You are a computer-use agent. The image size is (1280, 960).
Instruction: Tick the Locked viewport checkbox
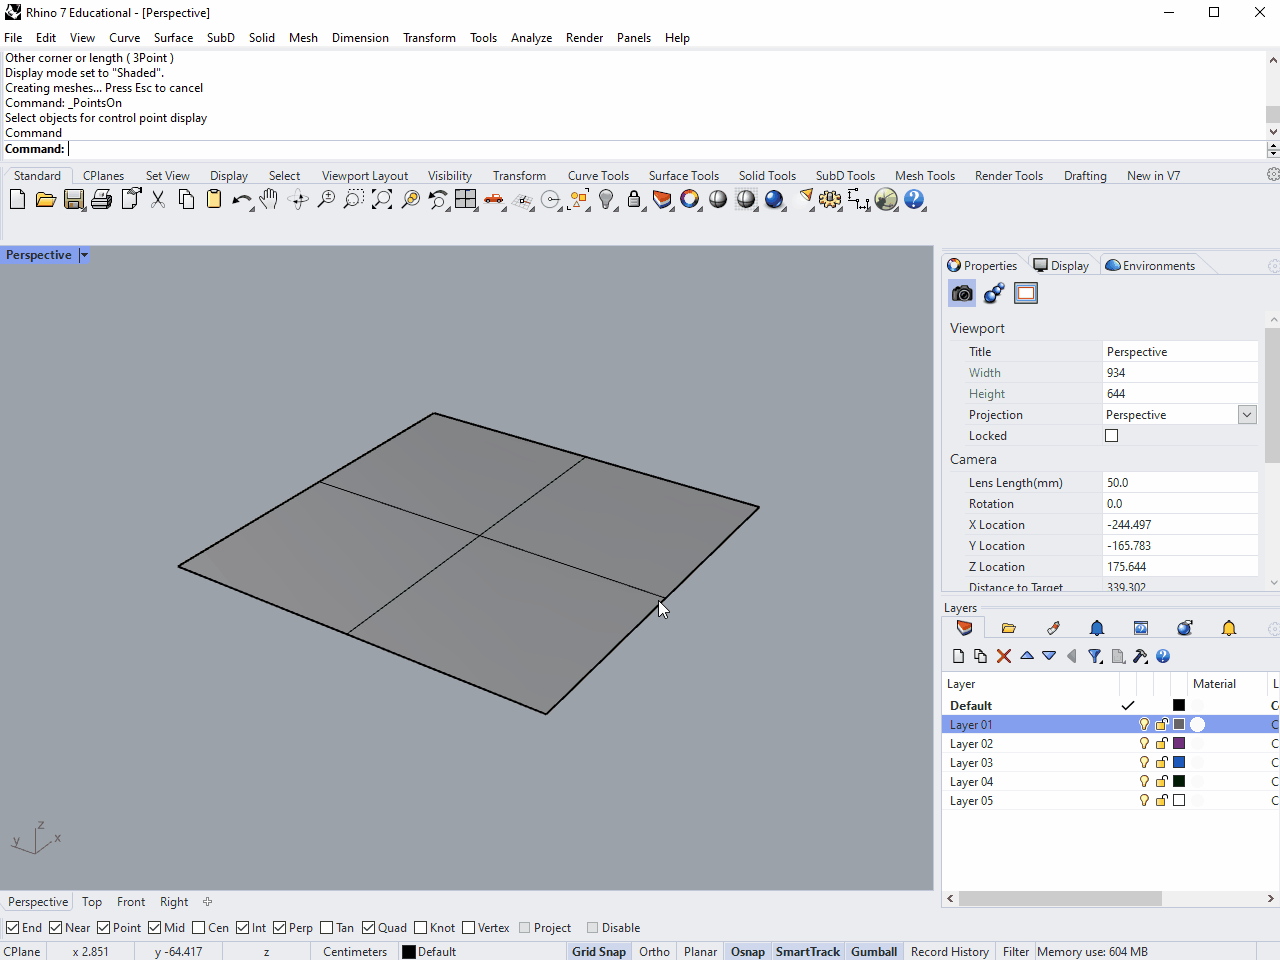1111,436
